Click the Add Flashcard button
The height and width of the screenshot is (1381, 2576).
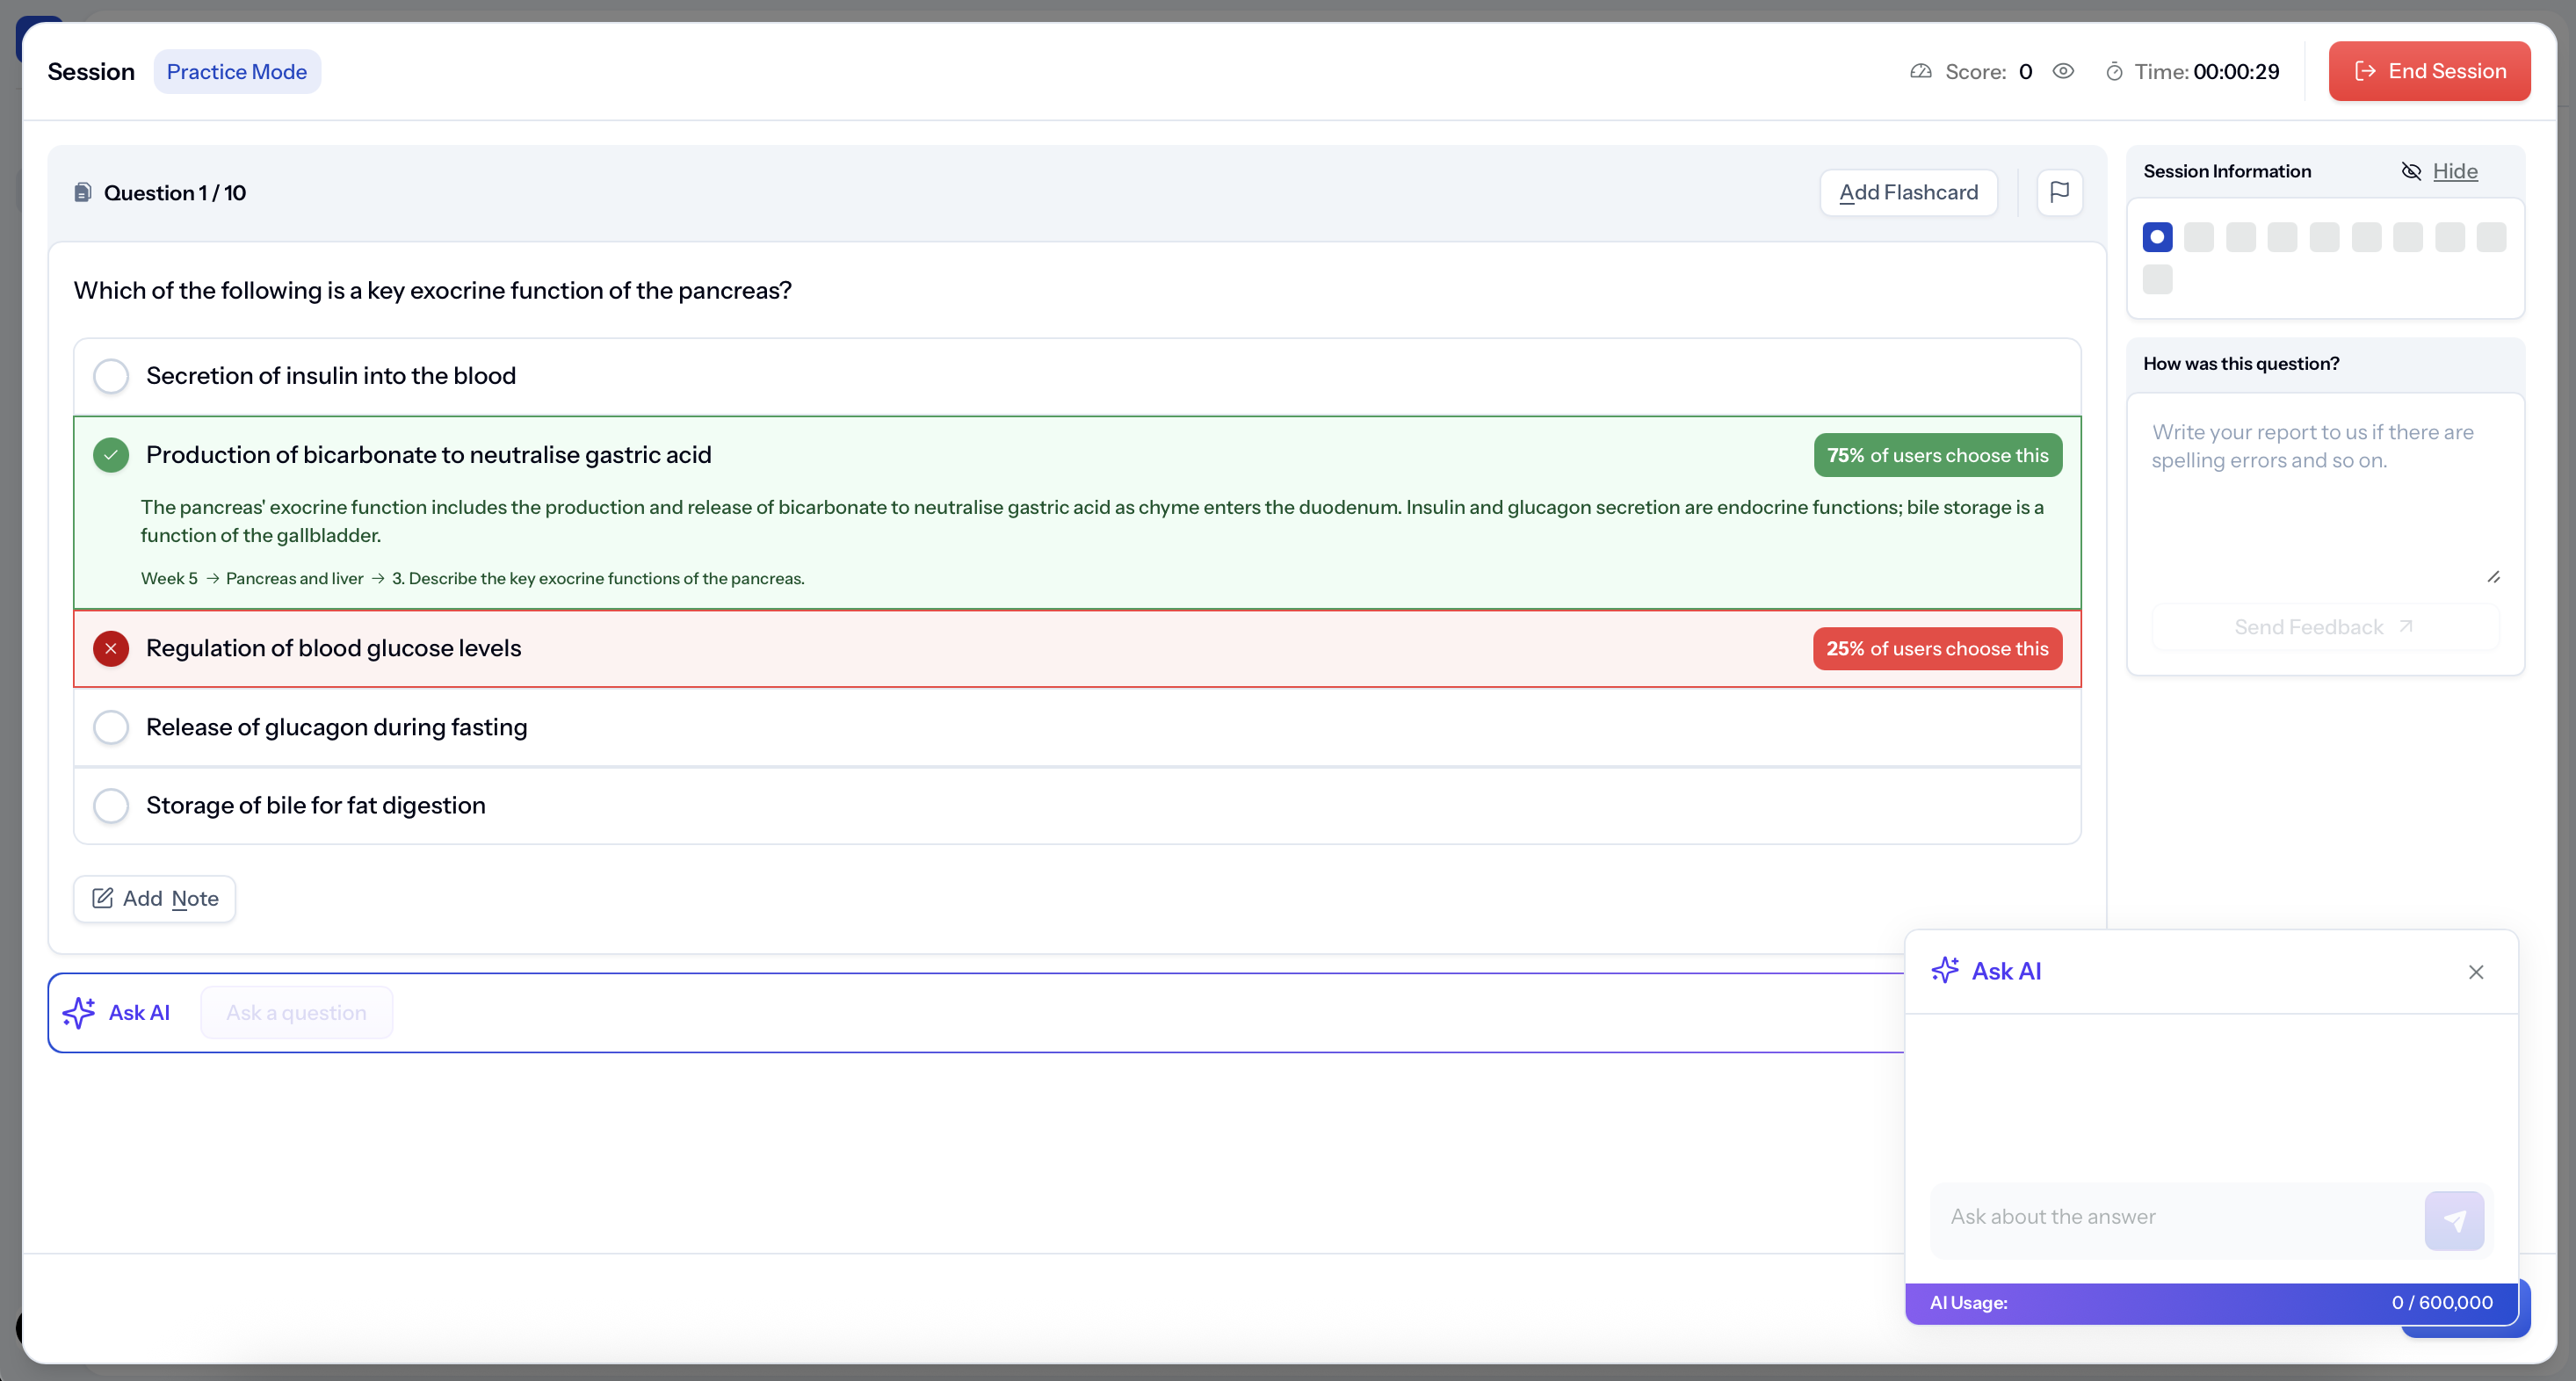tap(1908, 192)
